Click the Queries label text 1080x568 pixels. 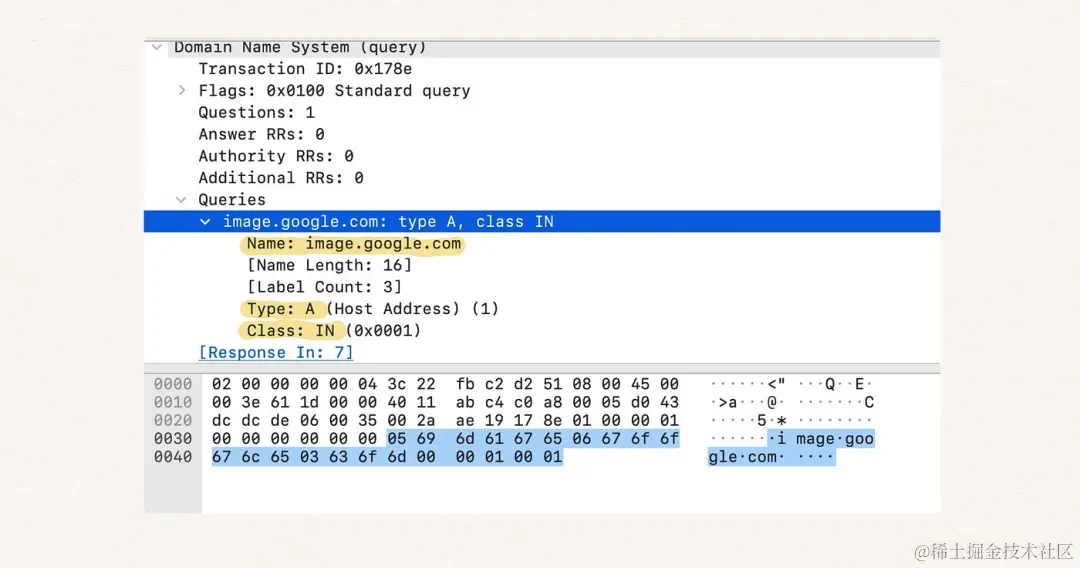point(231,200)
